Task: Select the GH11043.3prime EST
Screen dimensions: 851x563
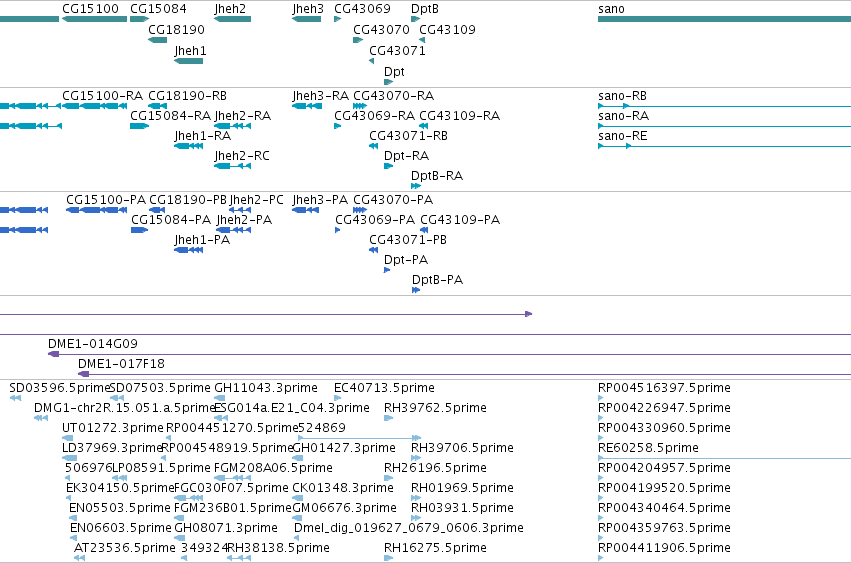Action: (x=221, y=398)
